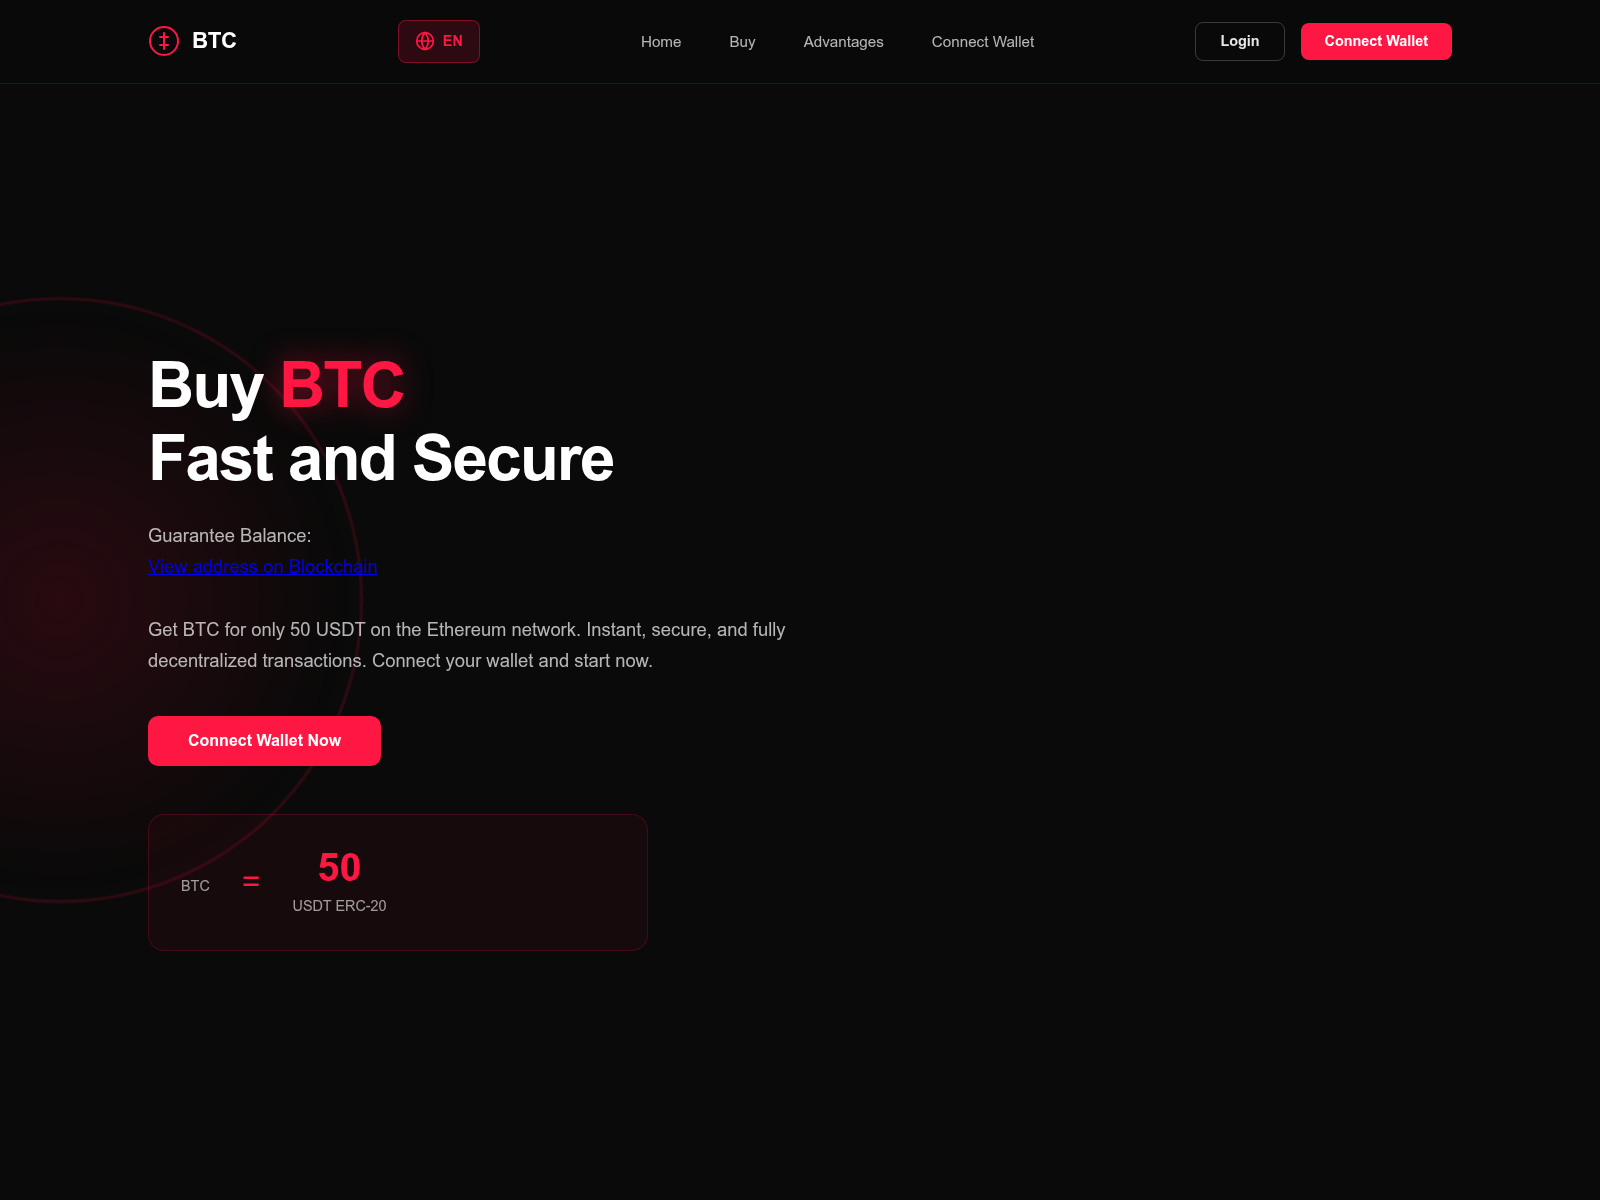Screen dimensions: 1600x1200
Task: Click the globe icon in language selector
Action: pyautogui.click(x=425, y=41)
